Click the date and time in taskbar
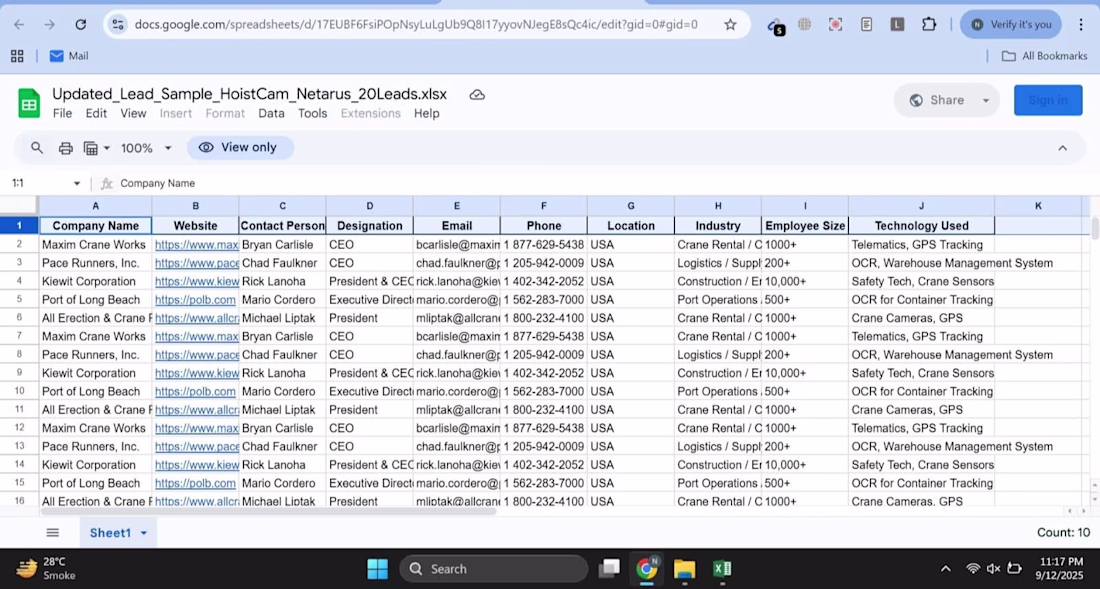1100x589 pixels. pos(1061,569)
